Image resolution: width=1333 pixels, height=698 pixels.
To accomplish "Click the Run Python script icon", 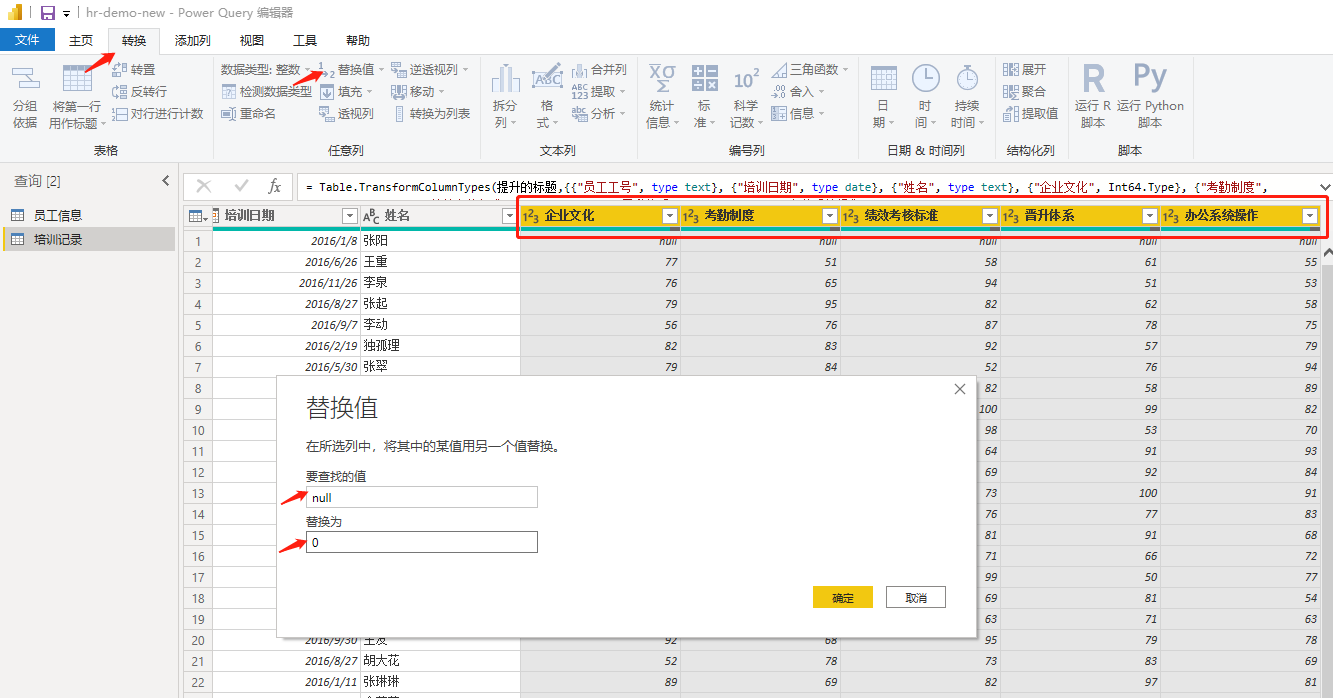I will point(1150,80).
